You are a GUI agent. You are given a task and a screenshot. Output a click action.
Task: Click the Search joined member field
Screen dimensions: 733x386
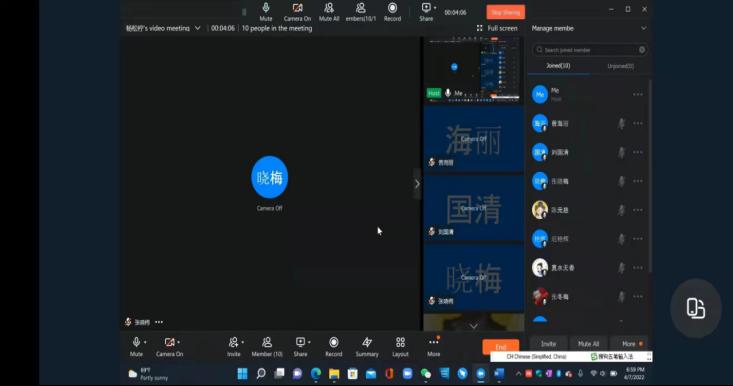tap(590, 50)
